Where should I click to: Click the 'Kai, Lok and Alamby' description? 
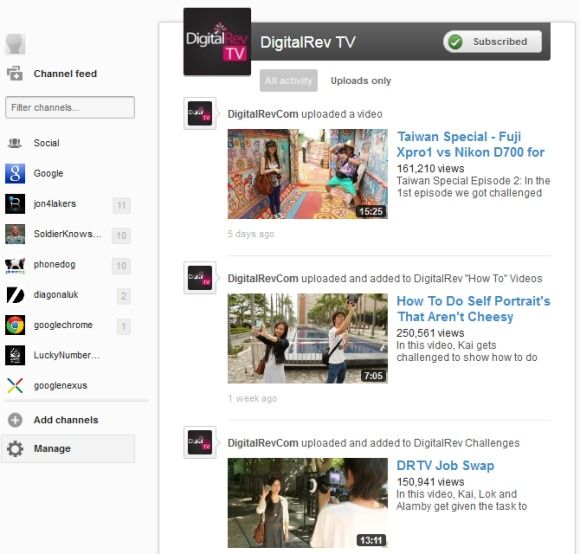(x=462, y=500)
